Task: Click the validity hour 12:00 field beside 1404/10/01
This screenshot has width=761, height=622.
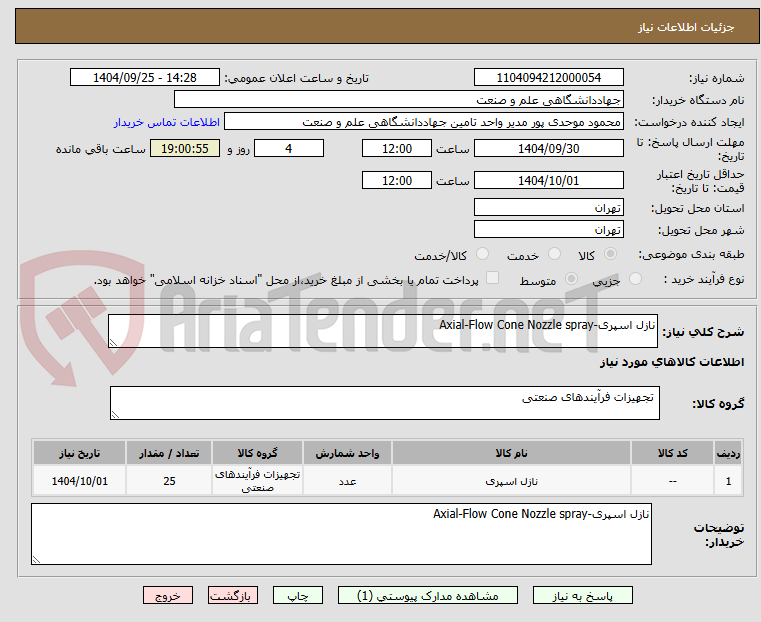Action: click(x=397, y=180)
